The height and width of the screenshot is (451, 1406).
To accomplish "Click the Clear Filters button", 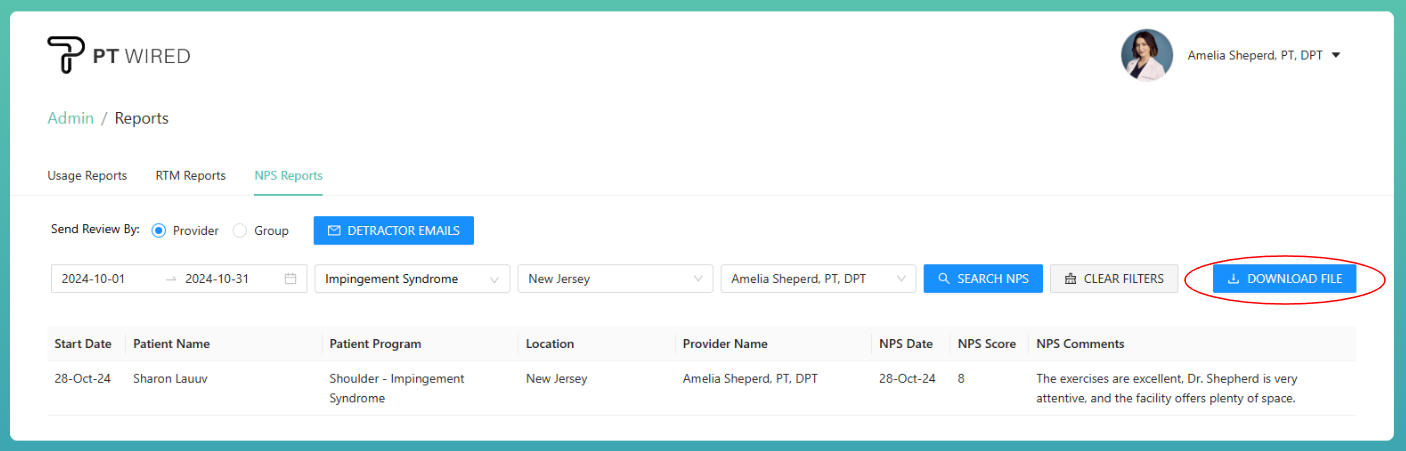I will (1113, 279).
